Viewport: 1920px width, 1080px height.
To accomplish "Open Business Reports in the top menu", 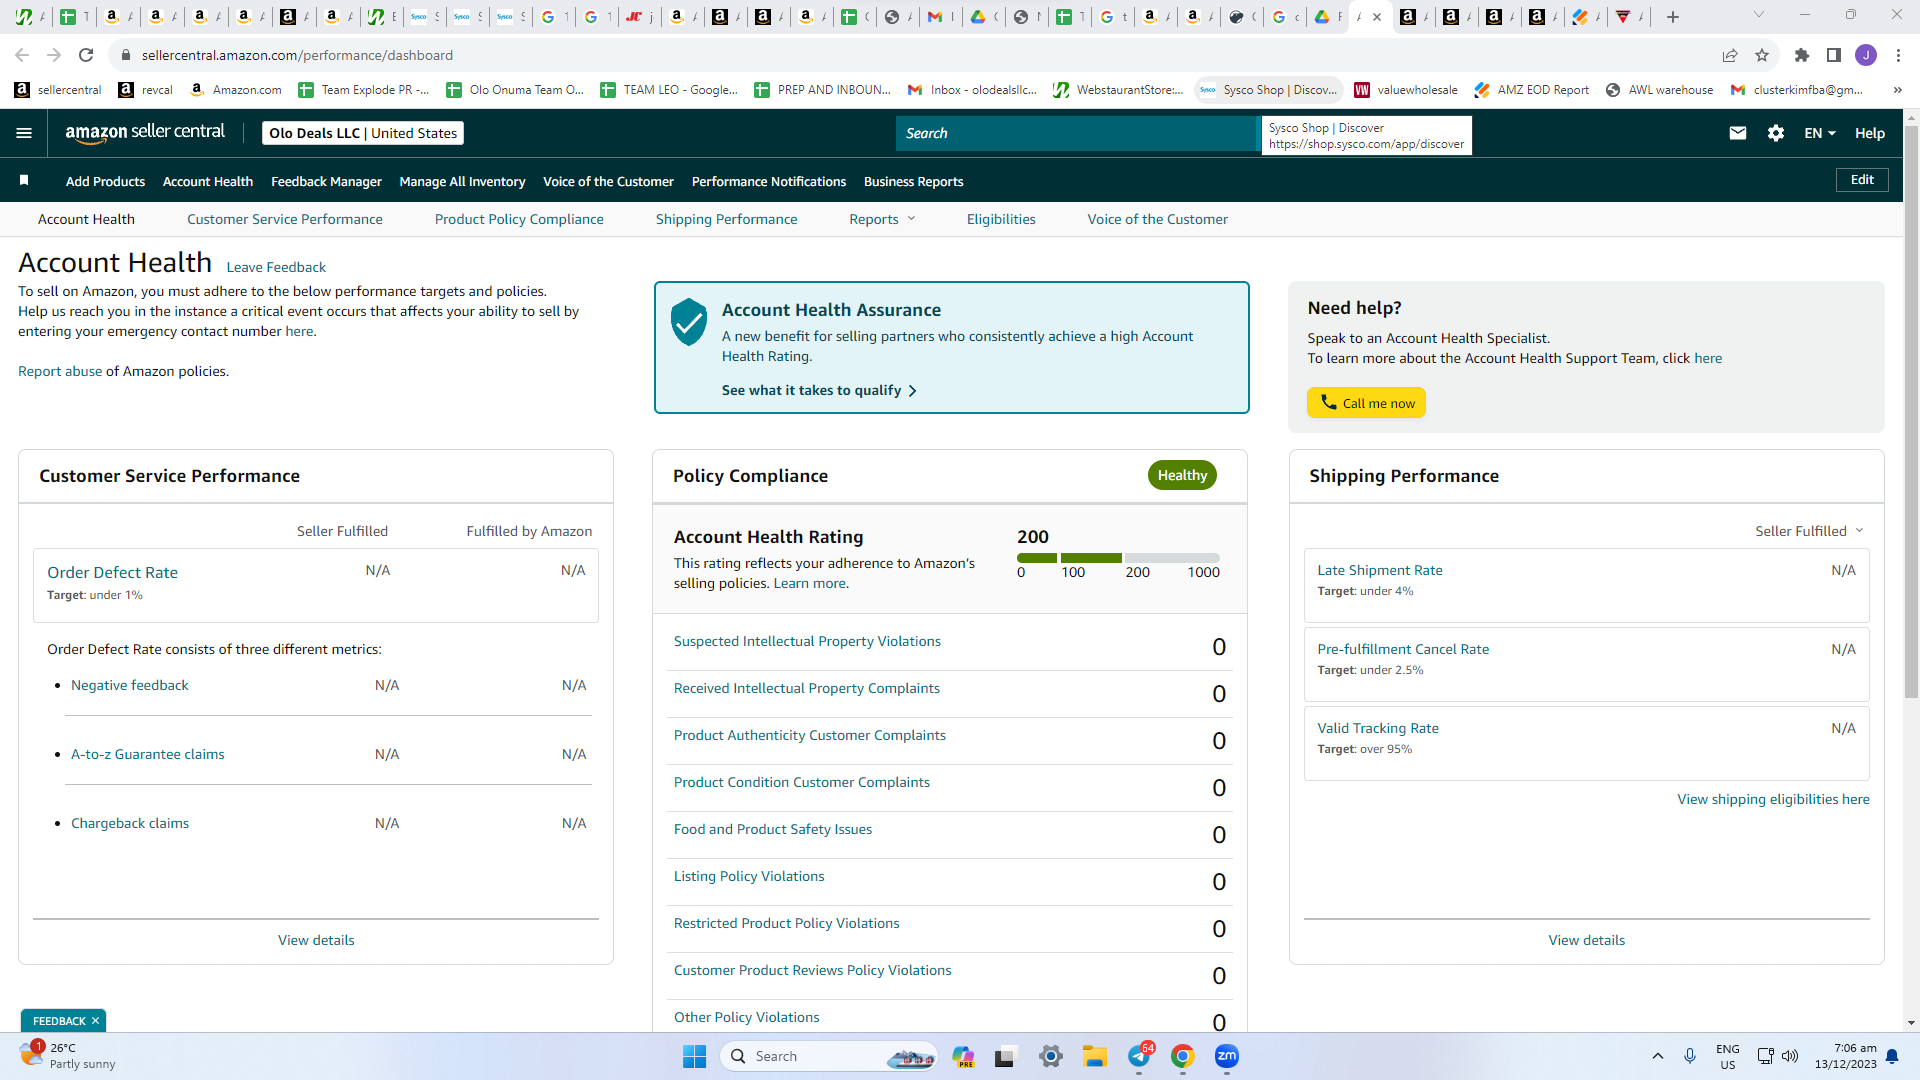I will pos(914,181).
